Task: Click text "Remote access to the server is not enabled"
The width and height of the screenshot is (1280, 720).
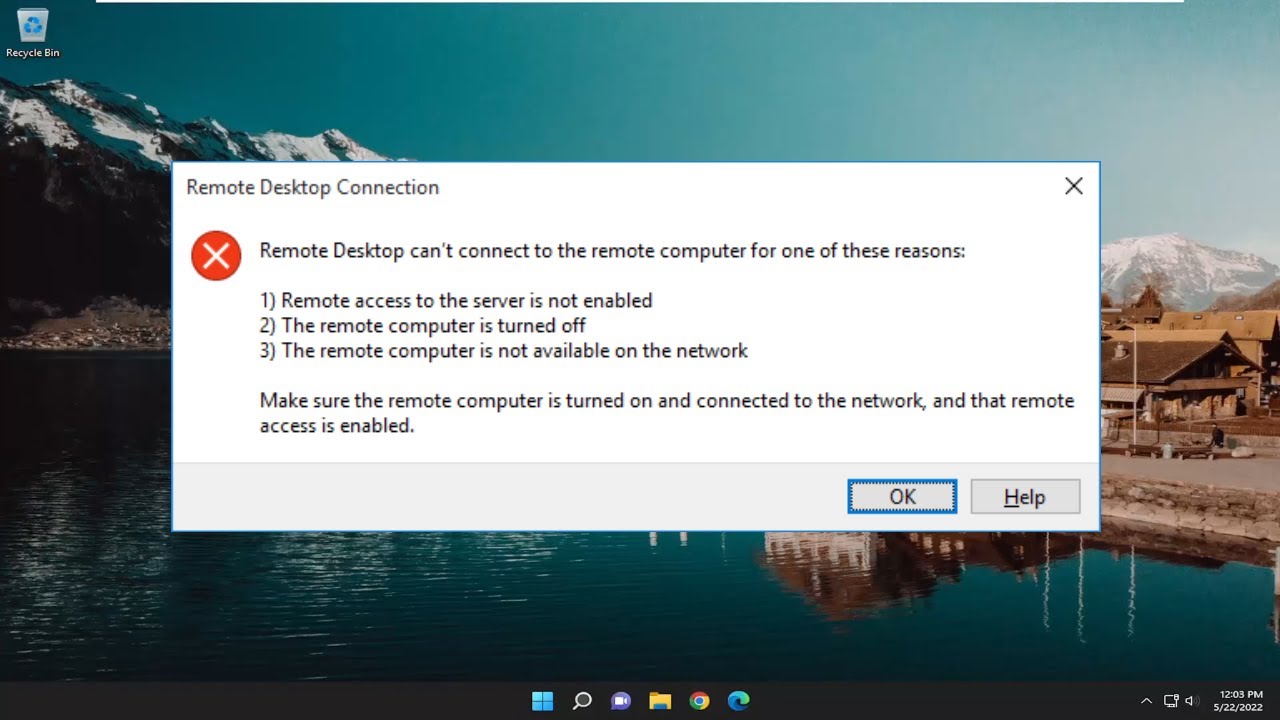Action: [x=467, y=300]
